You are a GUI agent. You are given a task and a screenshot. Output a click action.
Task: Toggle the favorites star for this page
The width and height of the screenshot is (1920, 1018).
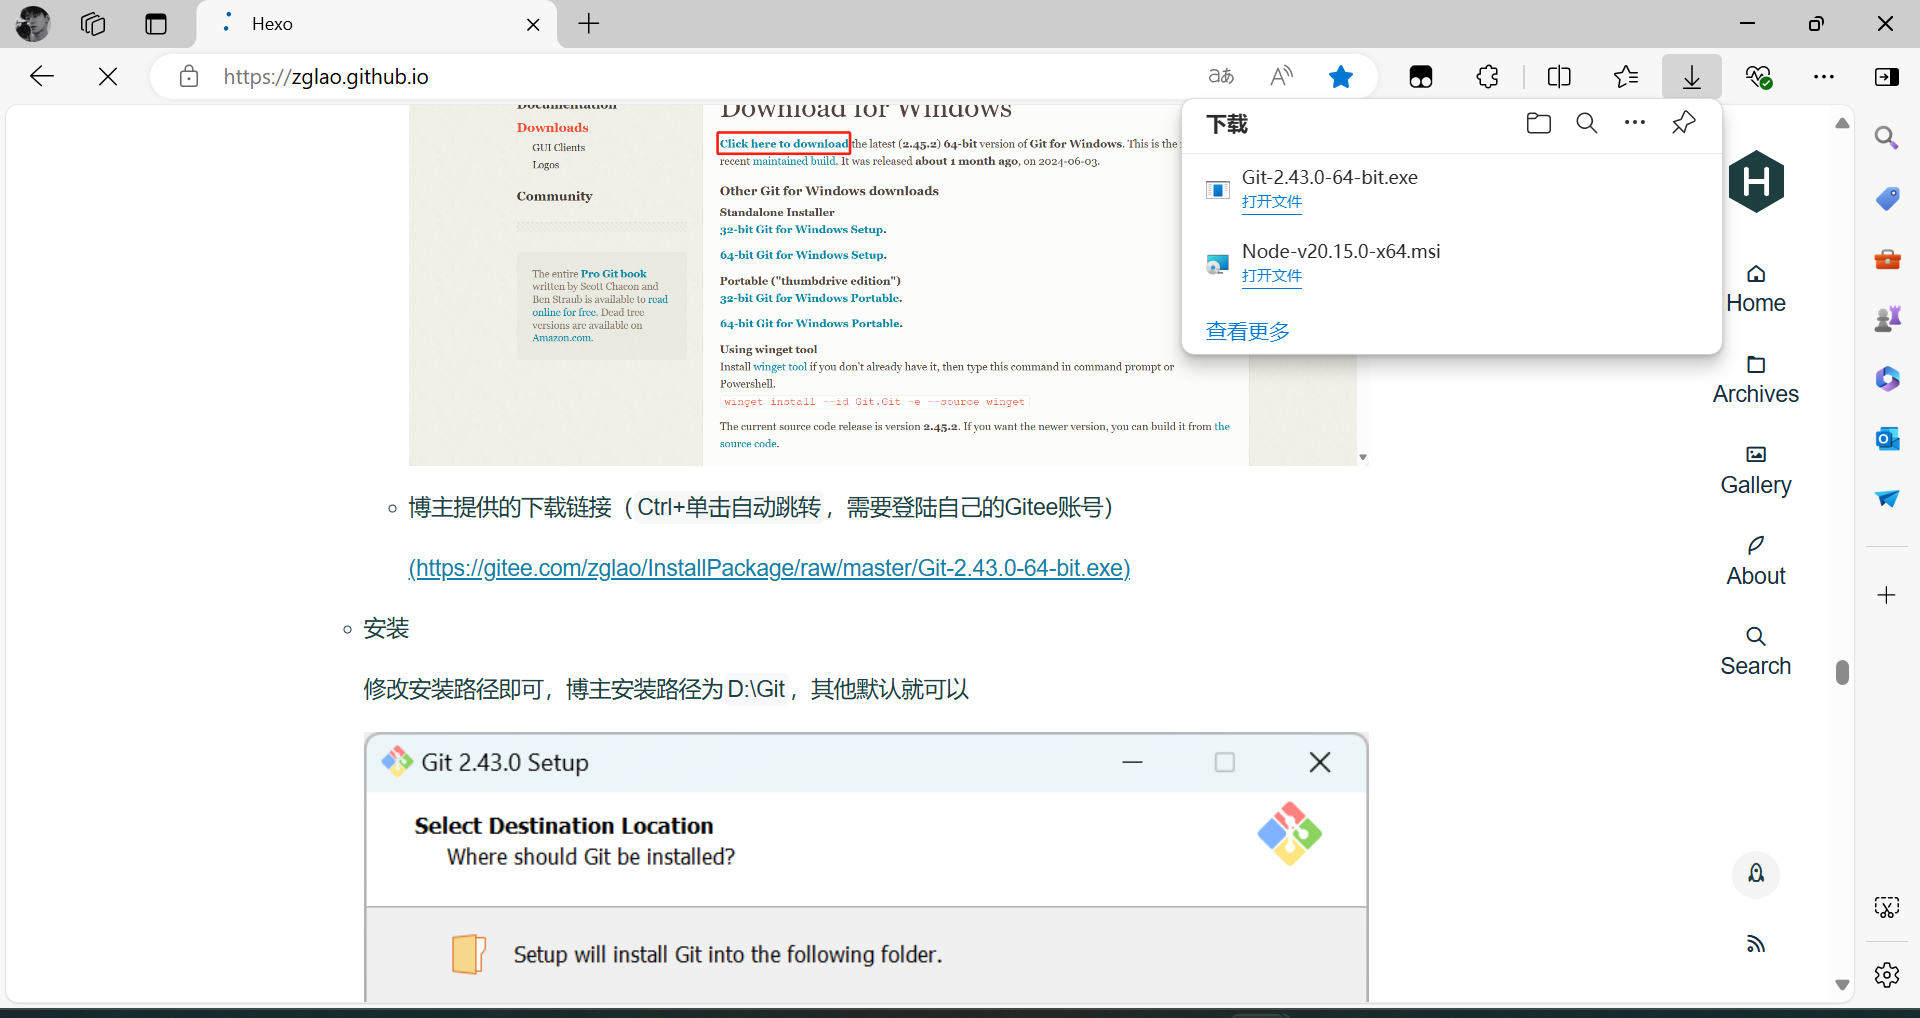tap(1341, 76)
